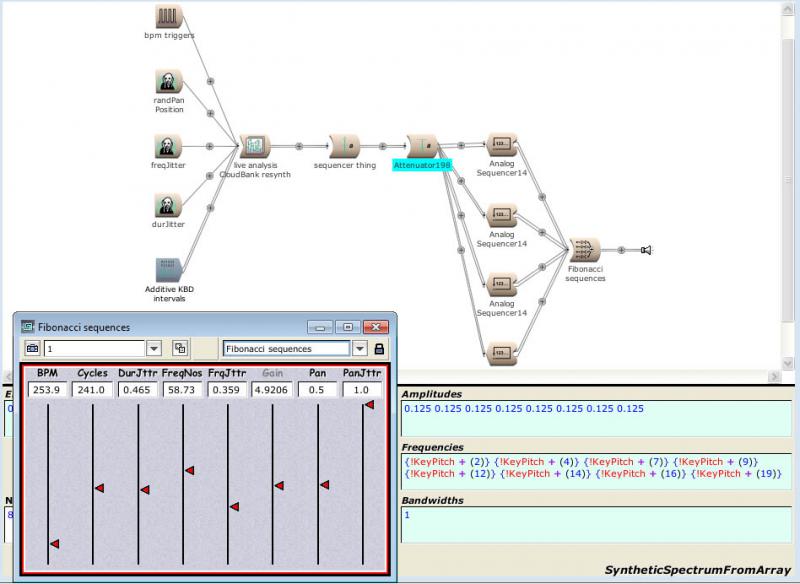This screenshot has height=584, width=800.
Task: Click the SyntheticSpectrumFromArray class label
Action: click(697, 570)
